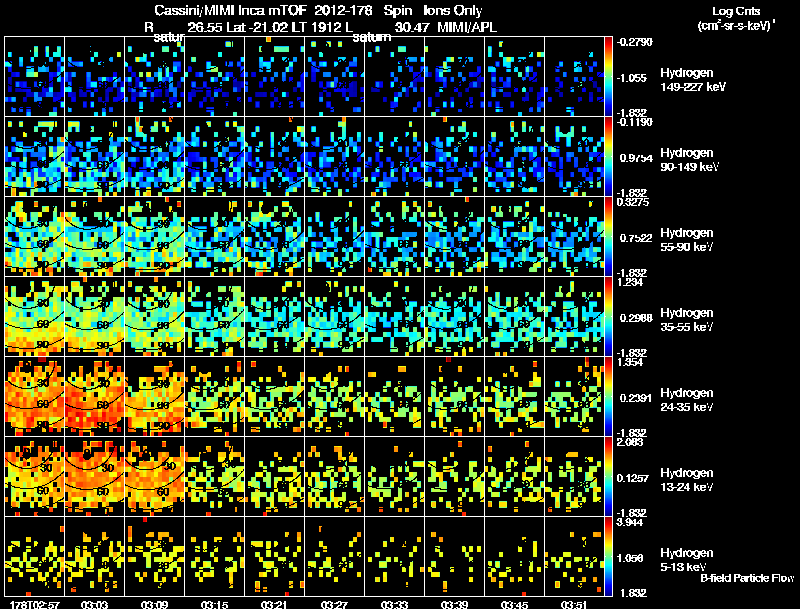Open the 149-227 keV panel at 03:51
800x609 pixels.
click(574, 76)
